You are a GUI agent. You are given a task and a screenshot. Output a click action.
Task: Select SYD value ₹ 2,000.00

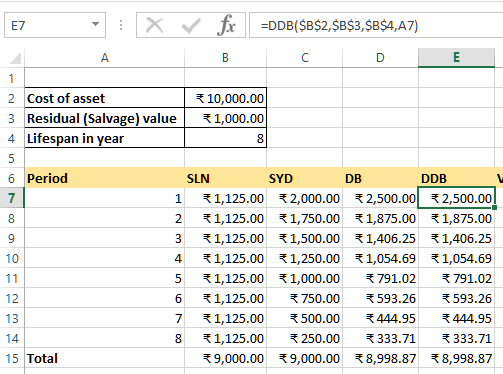tap(305, 198)
